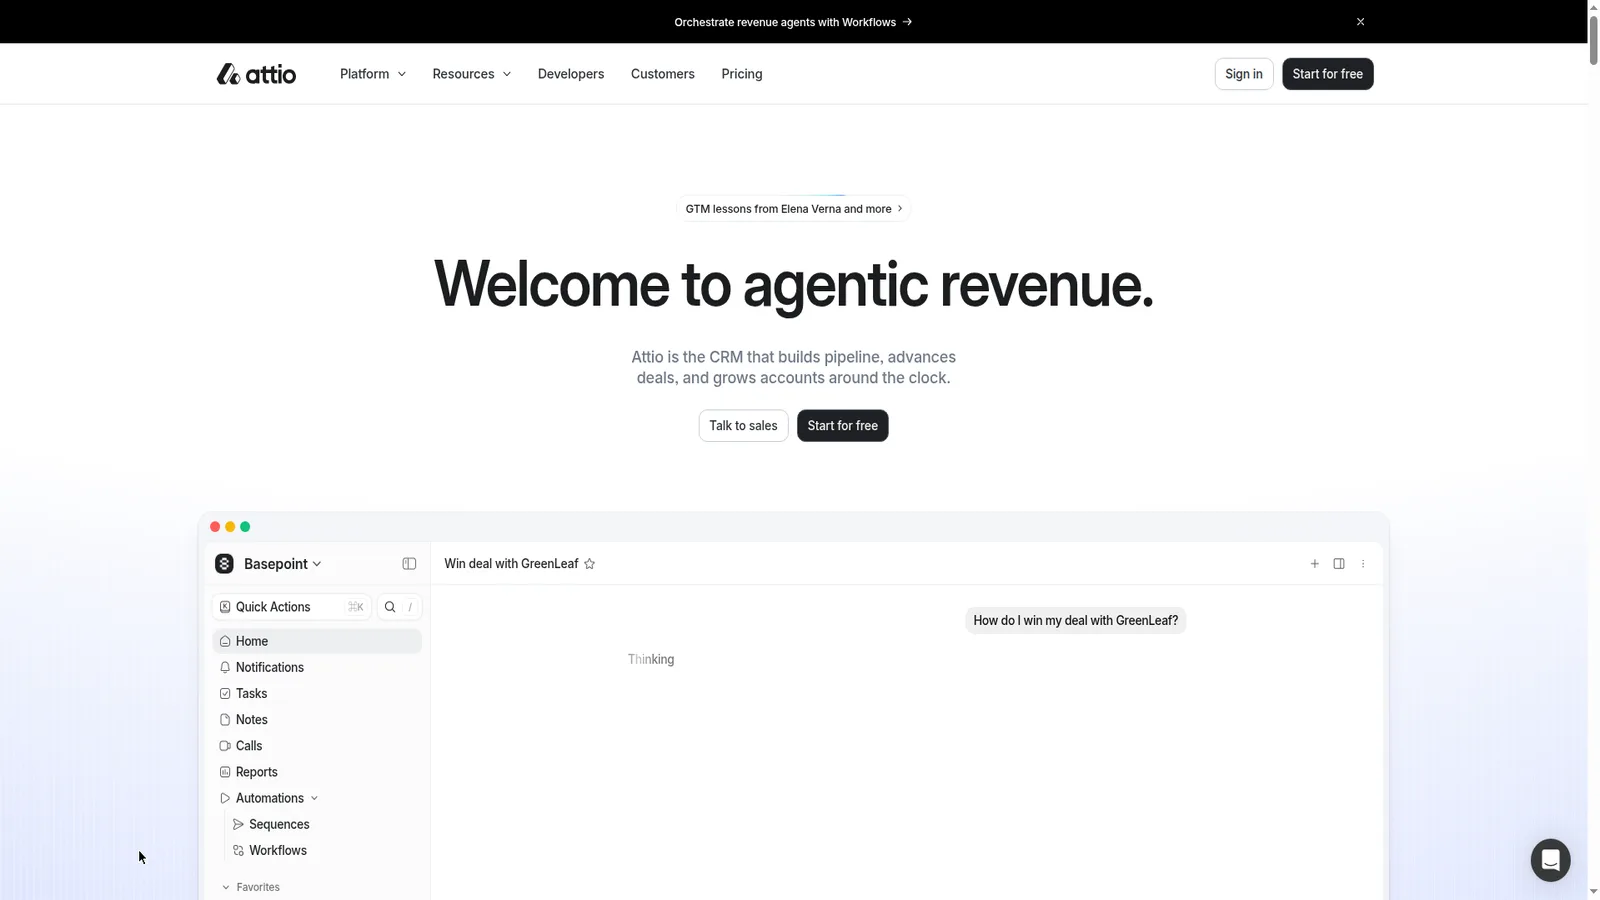Click the search magnifier icon in sidebar
The height and width of the screenshot is (900, 1600).
[390, 607]
